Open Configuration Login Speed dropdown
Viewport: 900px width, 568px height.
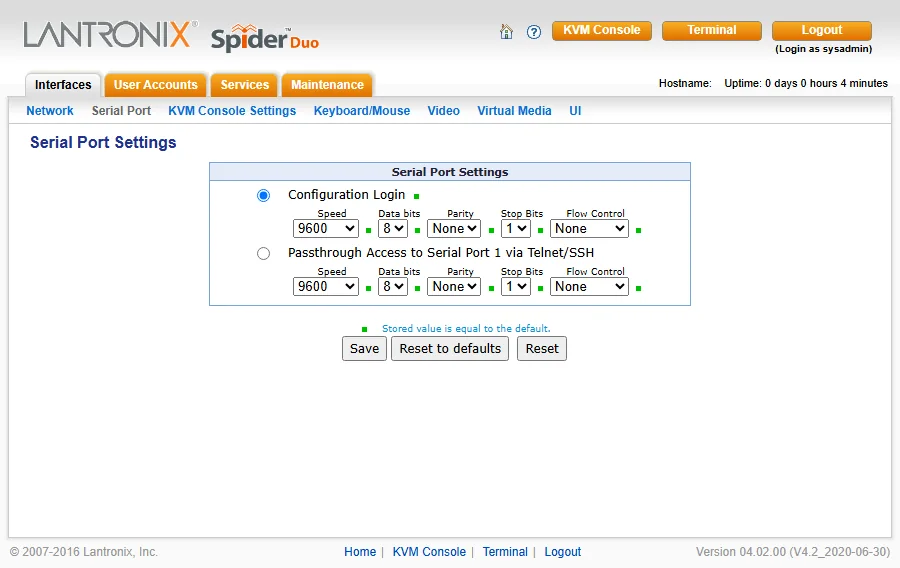click(326, 228)
